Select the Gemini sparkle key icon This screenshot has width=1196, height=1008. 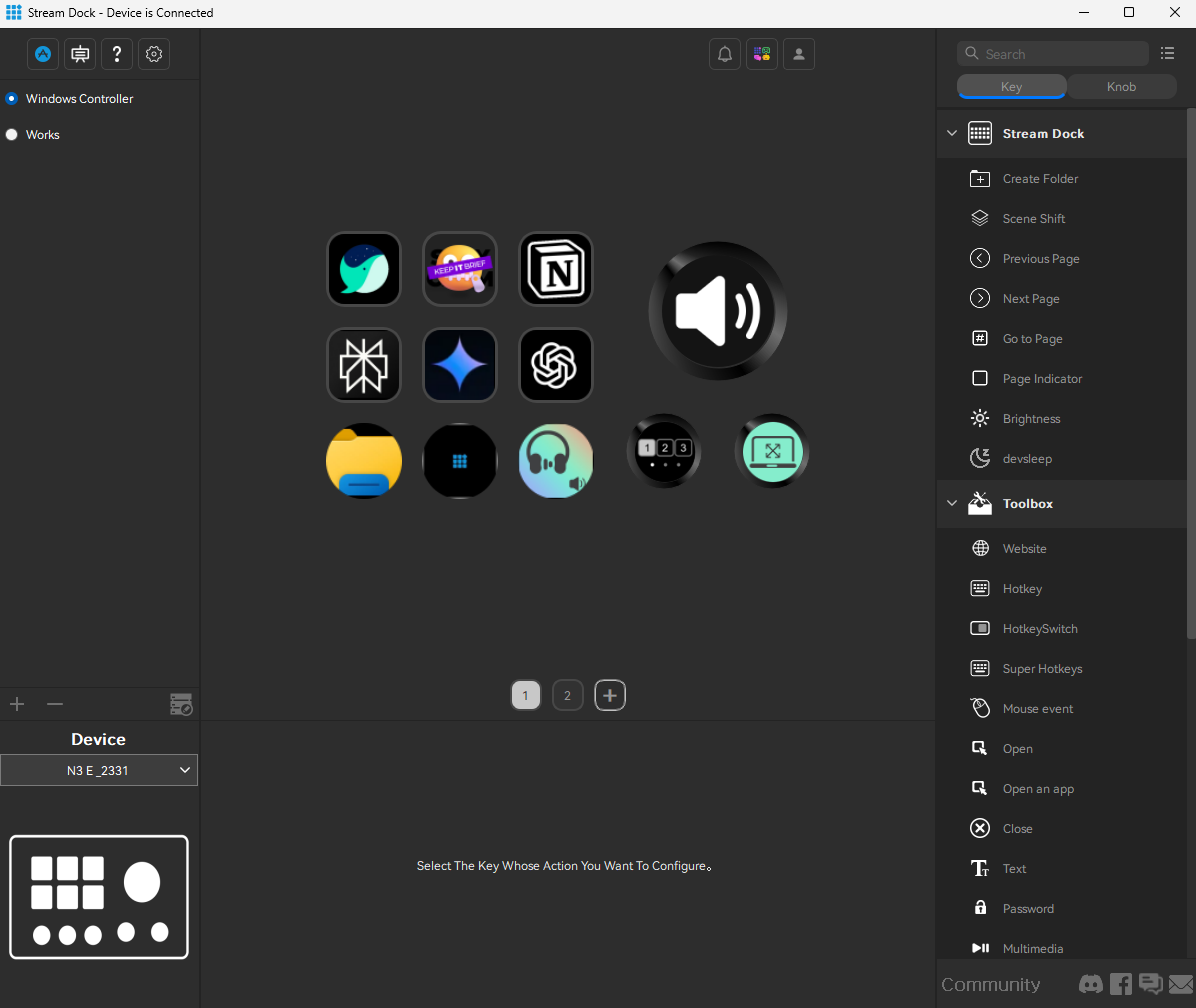[x=460, y=365]
